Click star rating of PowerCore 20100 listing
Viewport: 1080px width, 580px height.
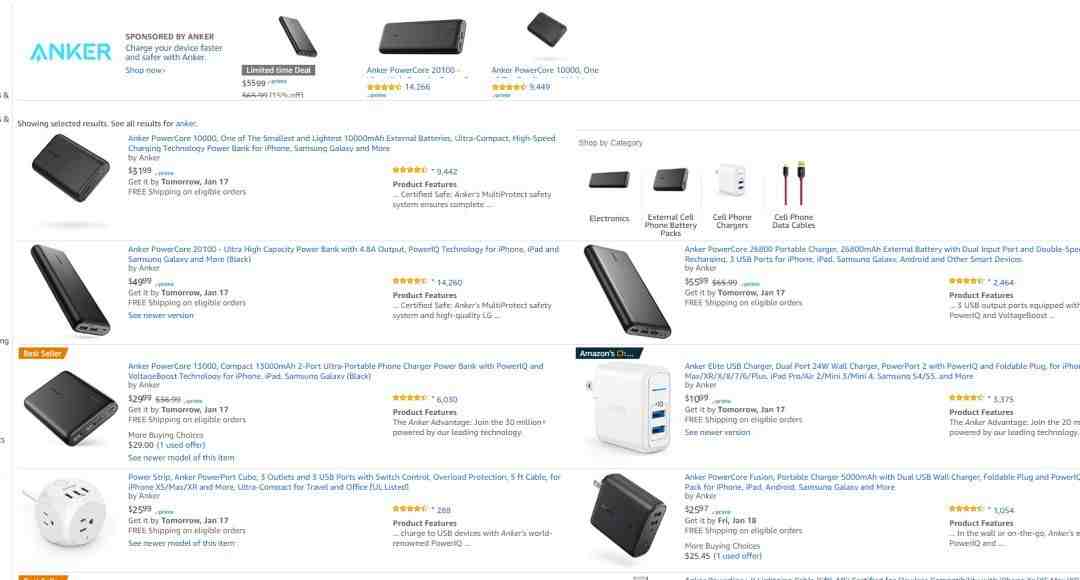pyautogui.click(x=410, y=281)
